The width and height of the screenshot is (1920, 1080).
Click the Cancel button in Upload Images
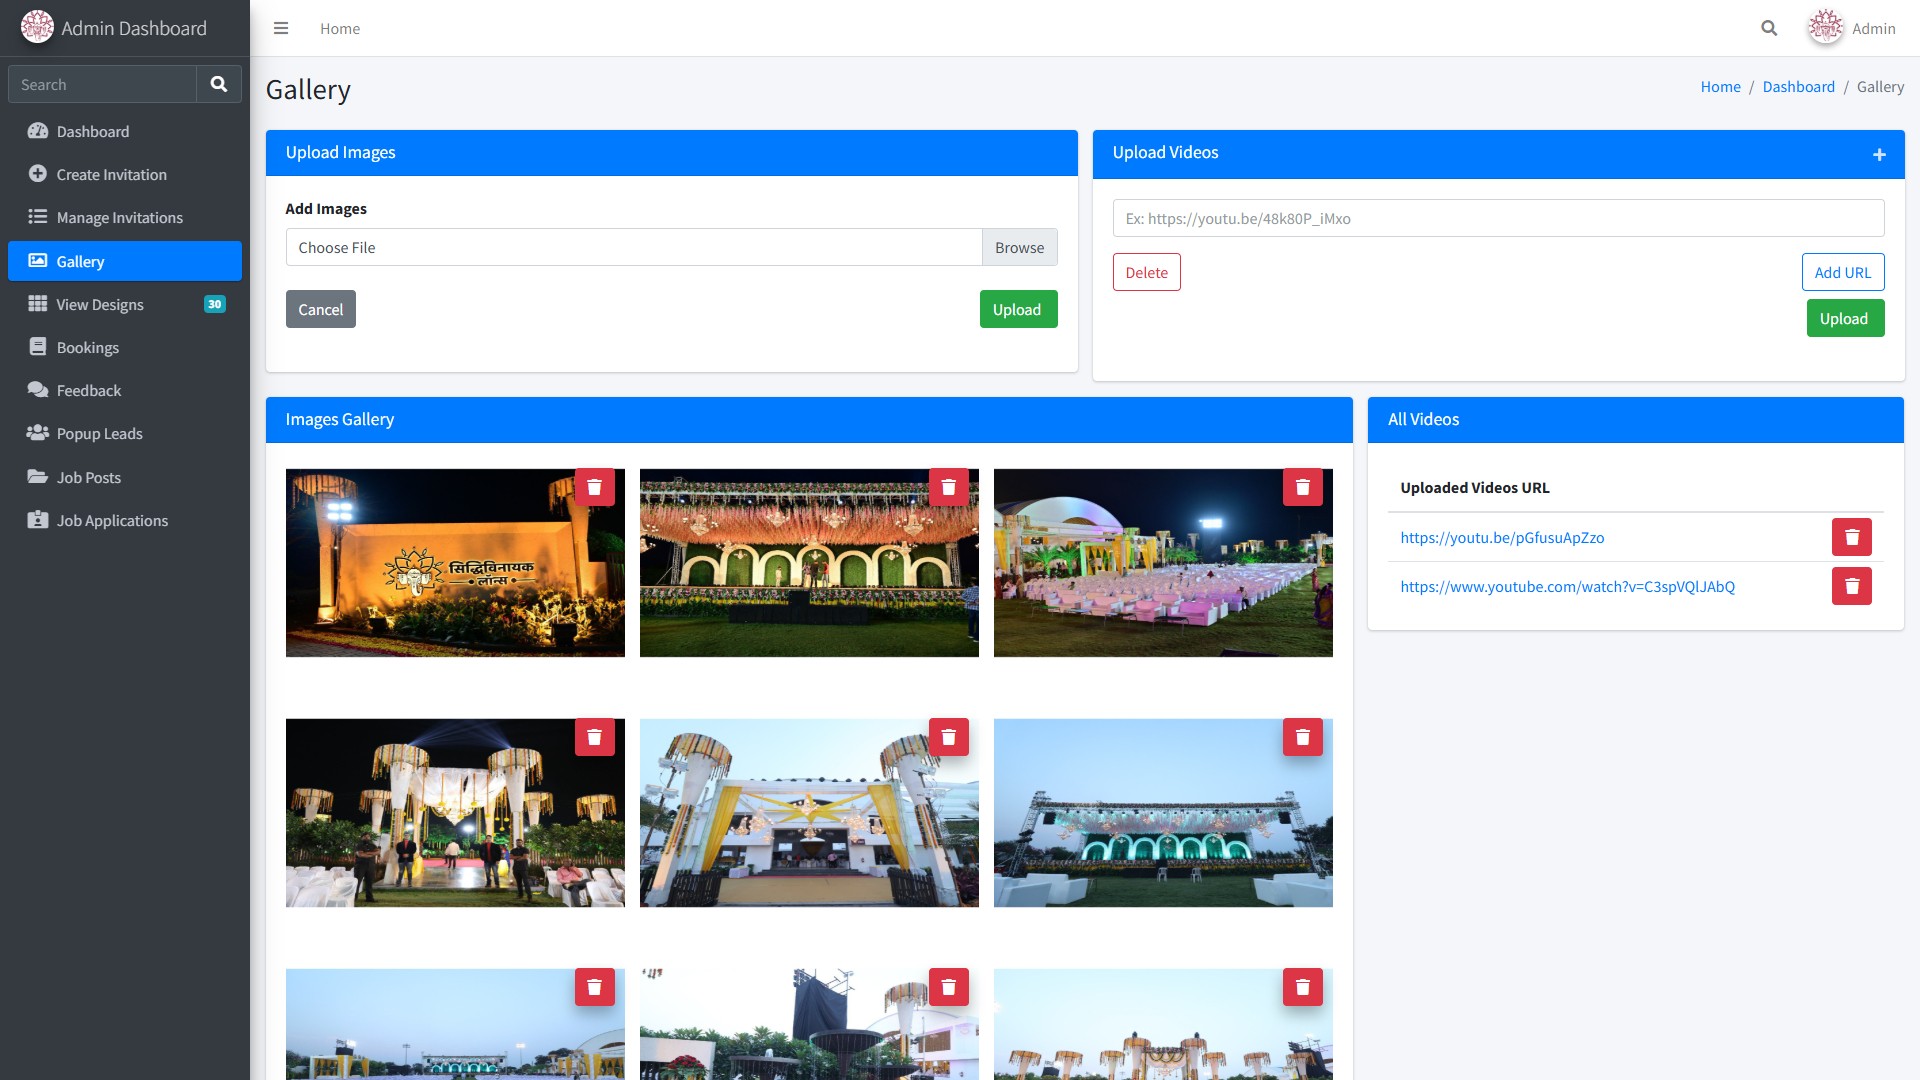pyautogui.click(x=320, y=309)
